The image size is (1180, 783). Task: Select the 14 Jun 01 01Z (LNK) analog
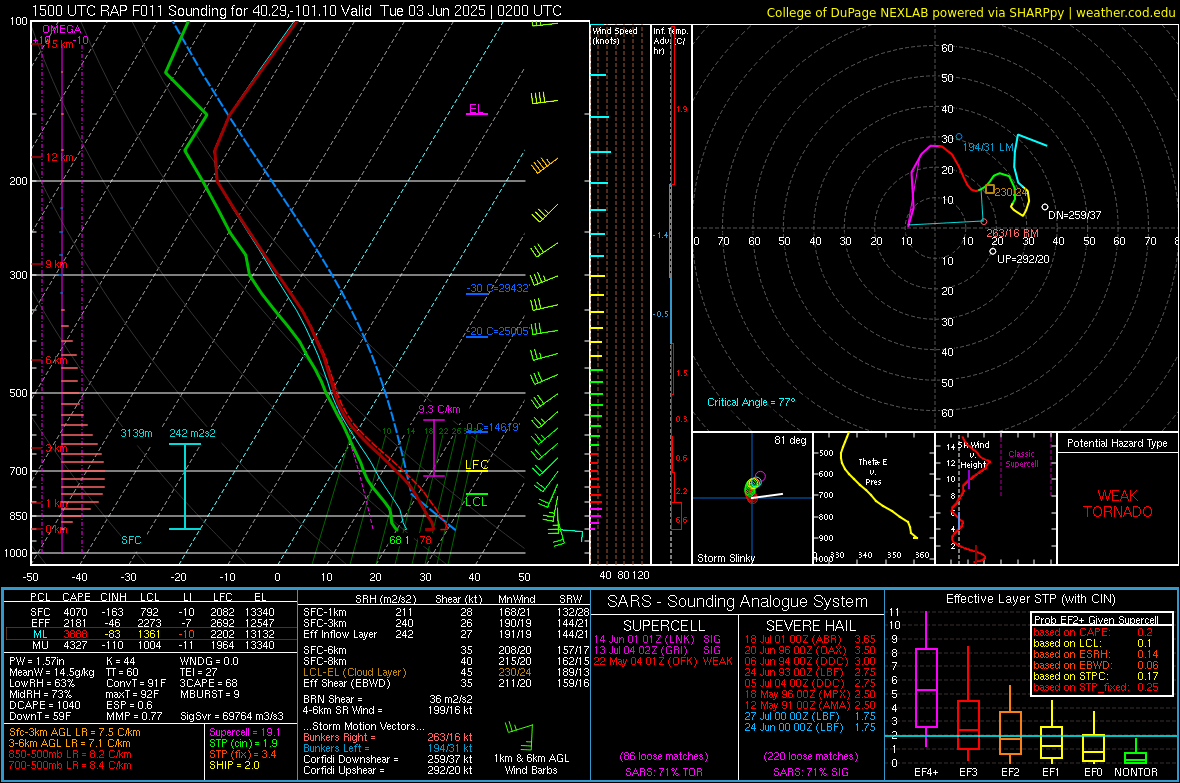(658, 639)
